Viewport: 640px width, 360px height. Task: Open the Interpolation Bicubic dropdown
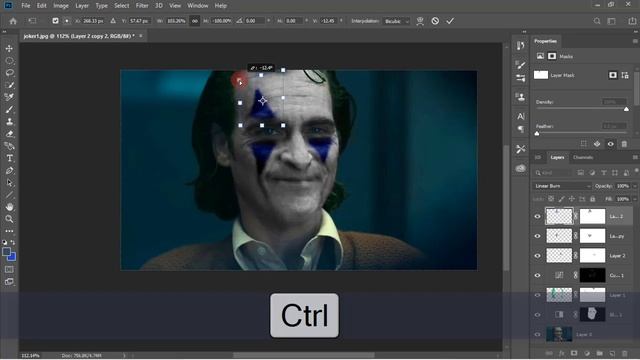(x=396, y=21)
